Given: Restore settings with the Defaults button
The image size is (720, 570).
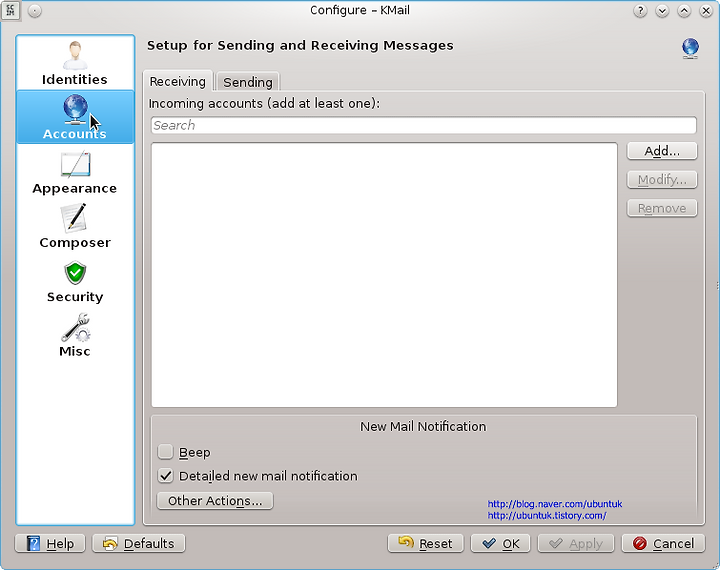Looking at the screenshot, I should pos(139,543).
